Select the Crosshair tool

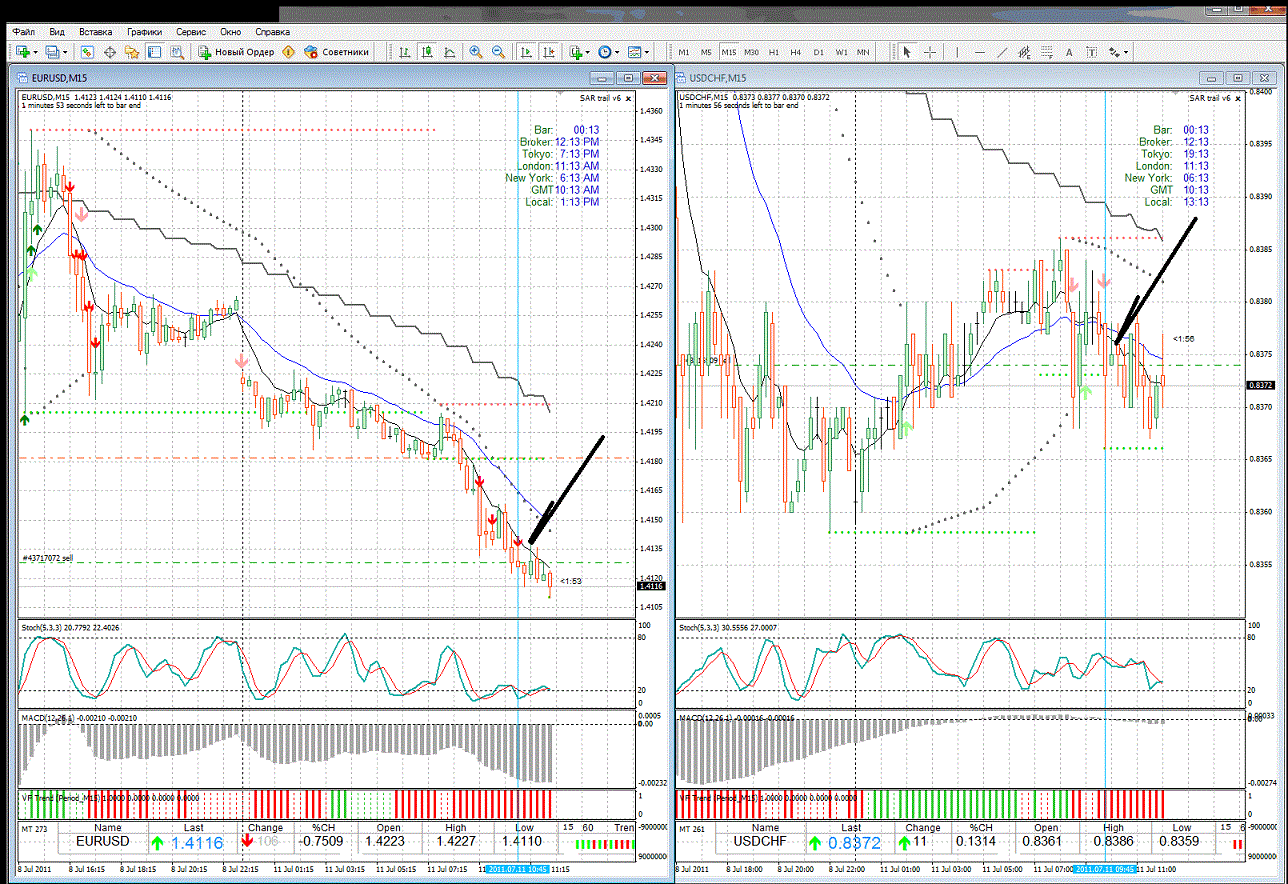click(x=930, y=51)
